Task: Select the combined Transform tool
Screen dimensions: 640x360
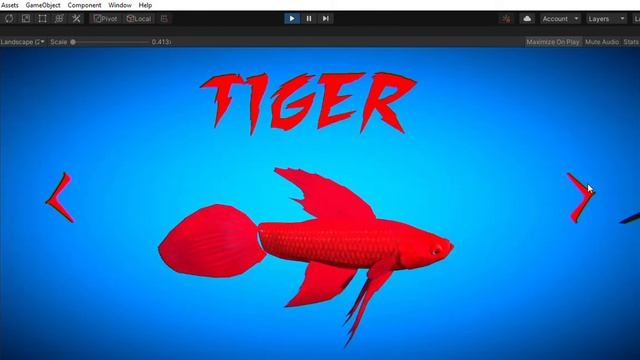Action: [59, 19]
